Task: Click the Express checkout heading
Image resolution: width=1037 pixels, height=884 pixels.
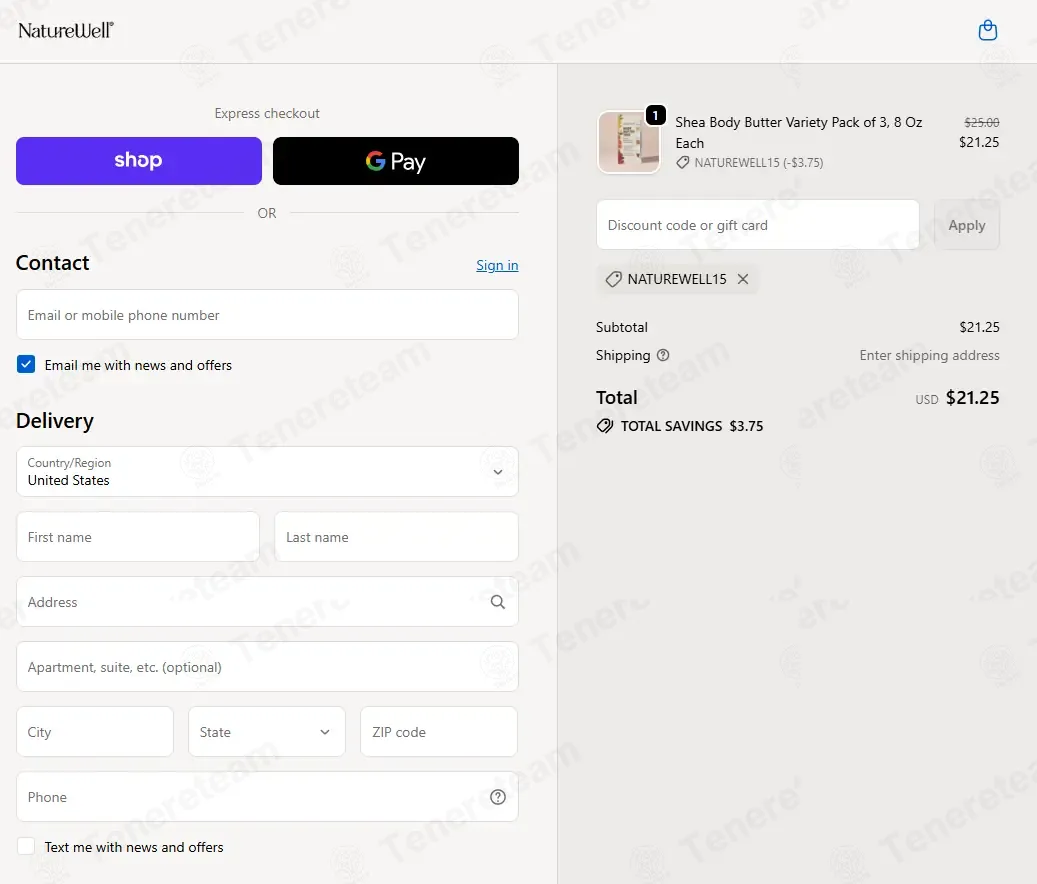Action: point(267,113)
